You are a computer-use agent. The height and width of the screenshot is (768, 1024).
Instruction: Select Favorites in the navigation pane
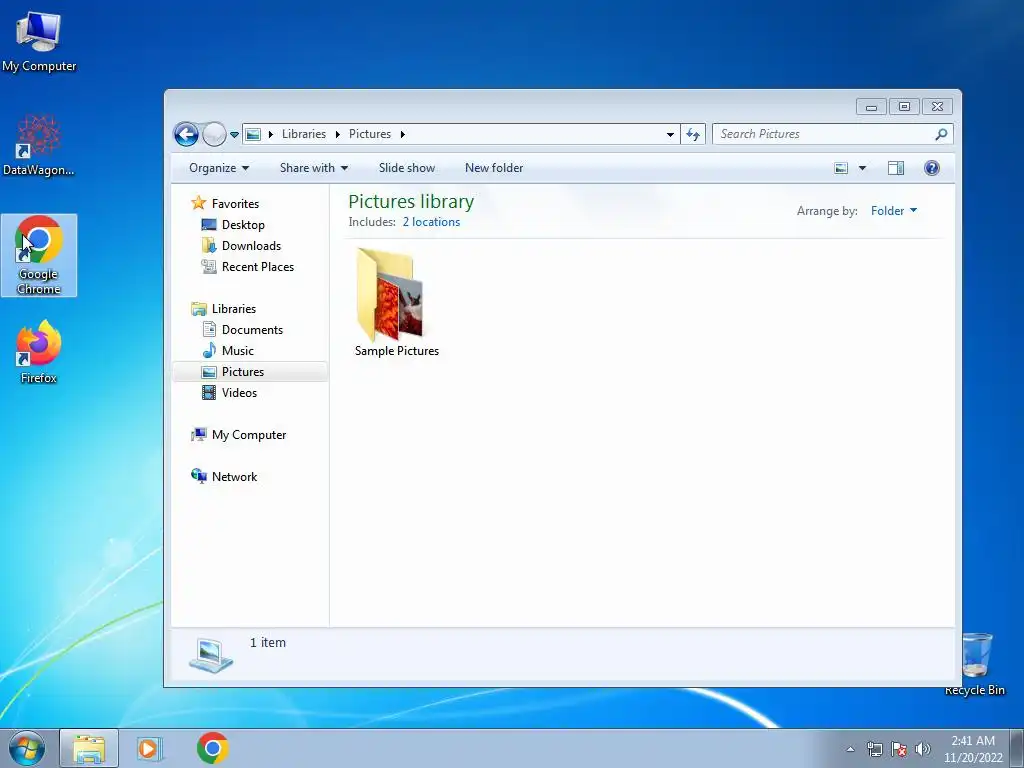(235, 204)
